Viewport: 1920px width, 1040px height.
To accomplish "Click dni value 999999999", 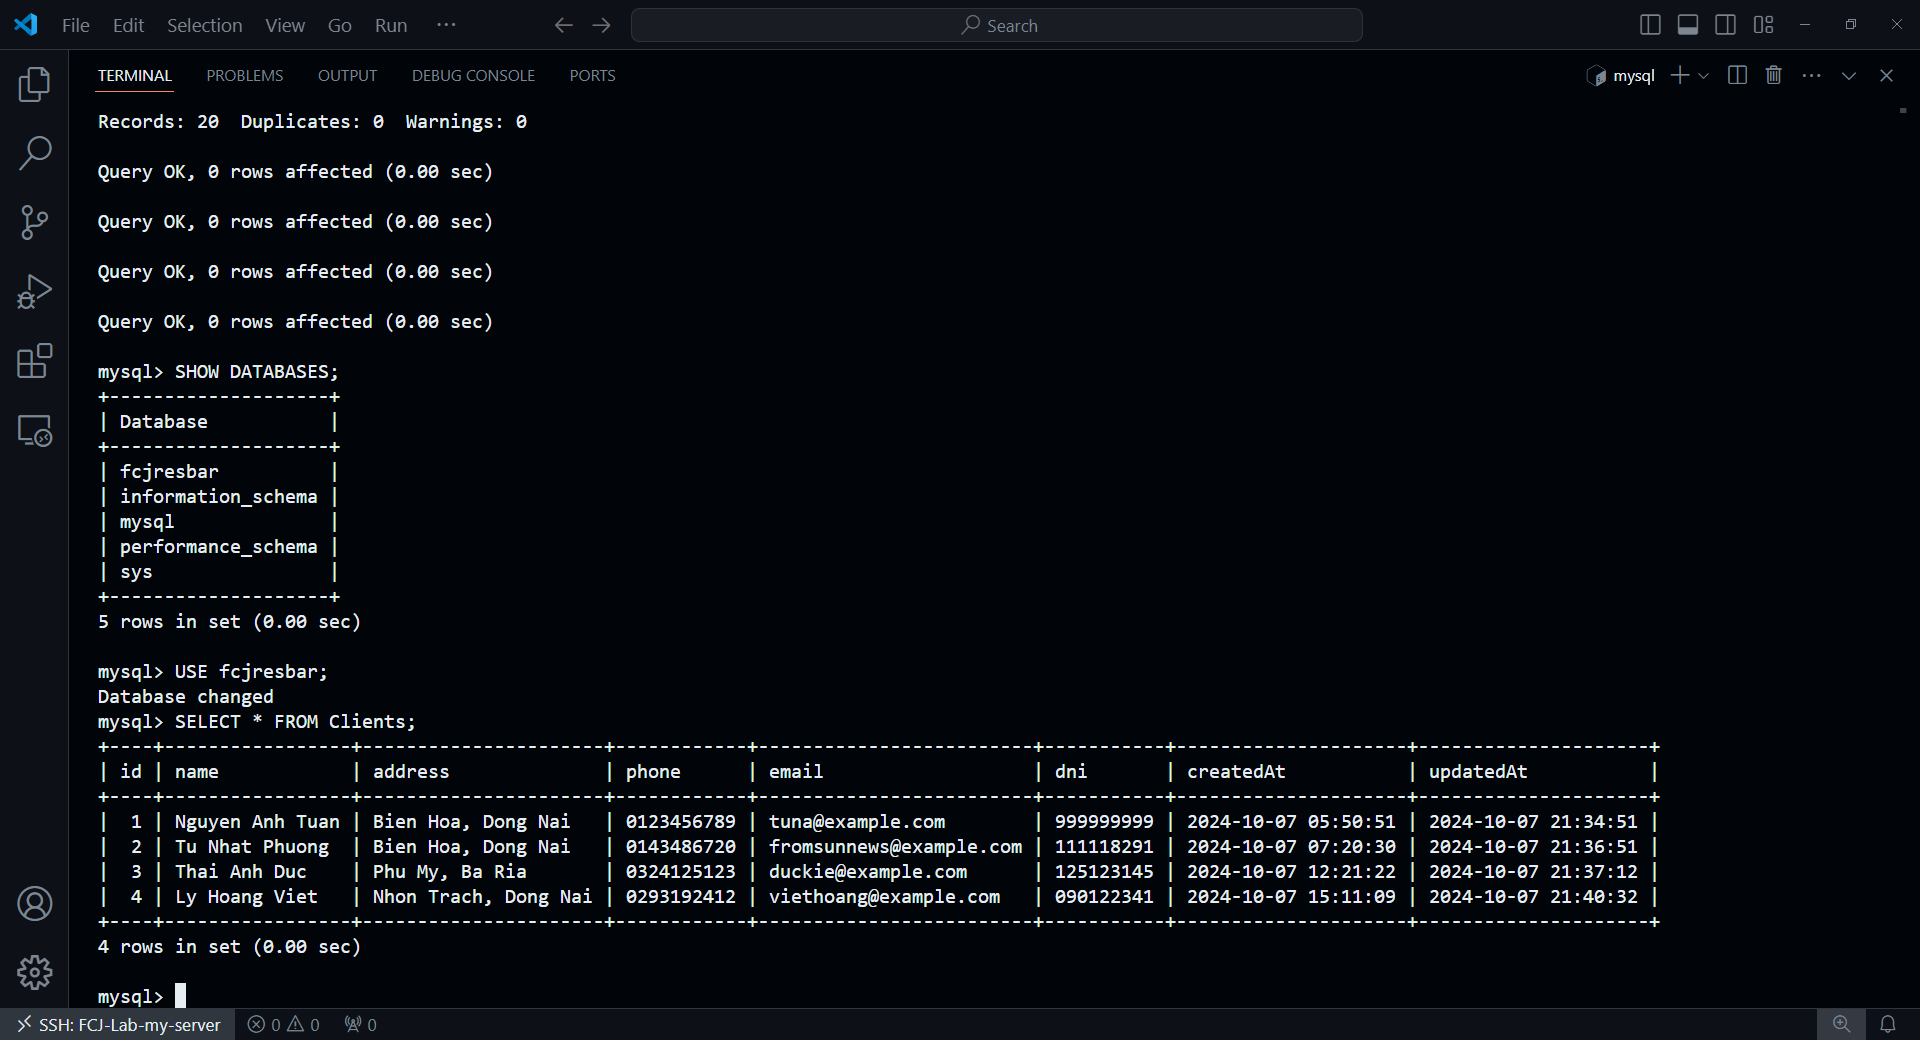I will 1104,821.
